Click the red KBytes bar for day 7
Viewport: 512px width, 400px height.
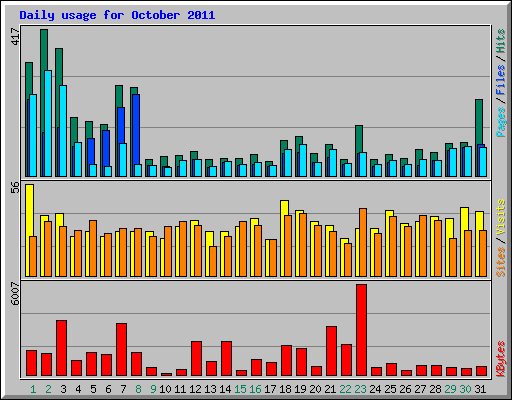click(121, 350)
